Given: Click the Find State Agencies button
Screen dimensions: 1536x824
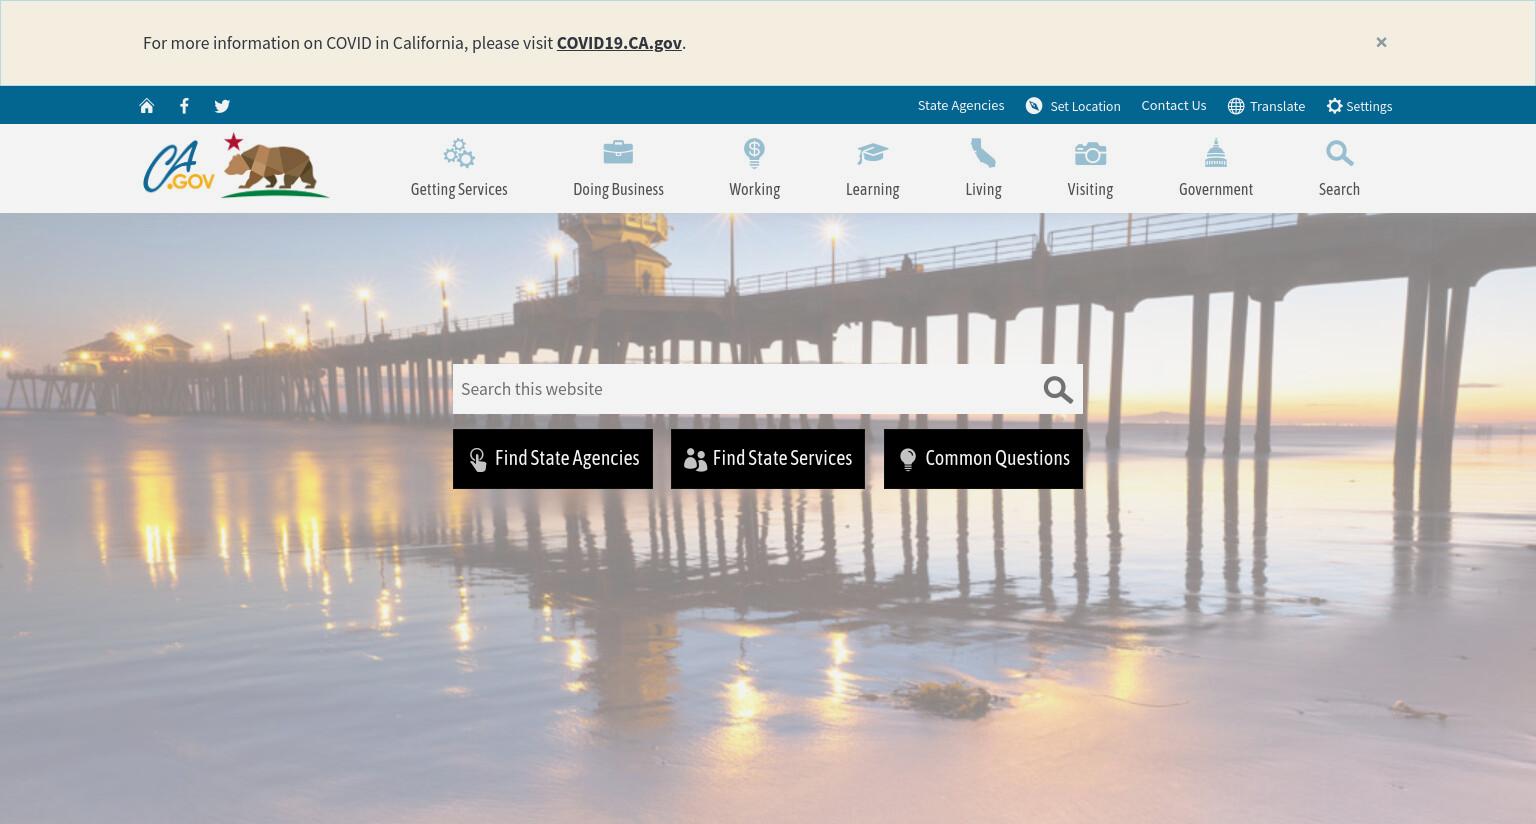Looking at the screenshot, I should (x=553, y=459).
